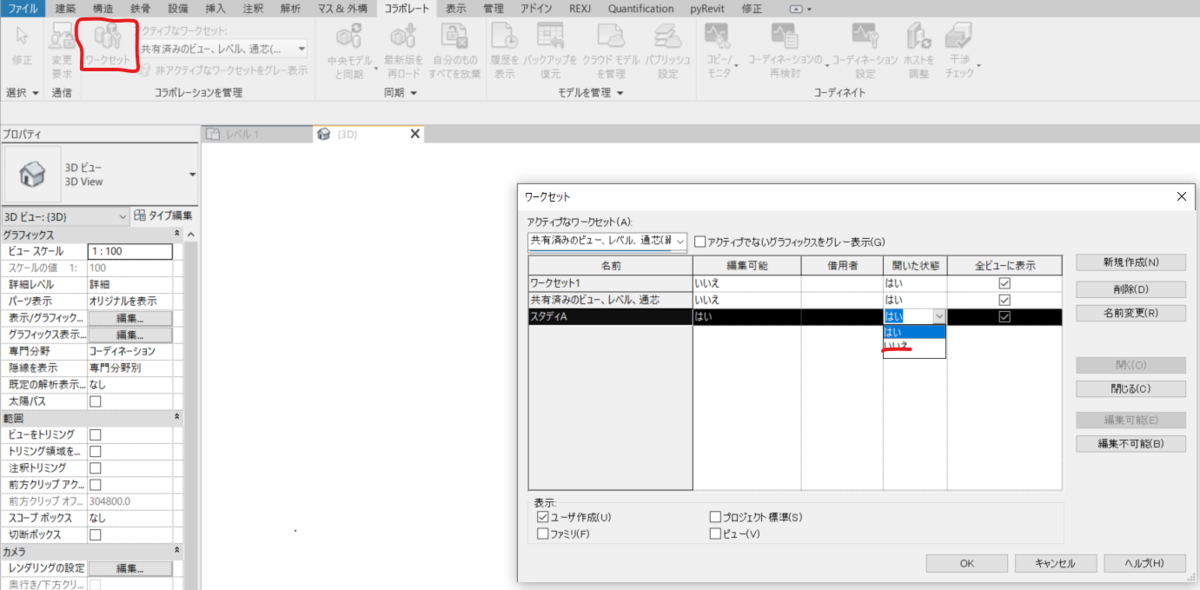
Task: Toggle ファミリ(F) checkbox
Action: tap(542, 534)
